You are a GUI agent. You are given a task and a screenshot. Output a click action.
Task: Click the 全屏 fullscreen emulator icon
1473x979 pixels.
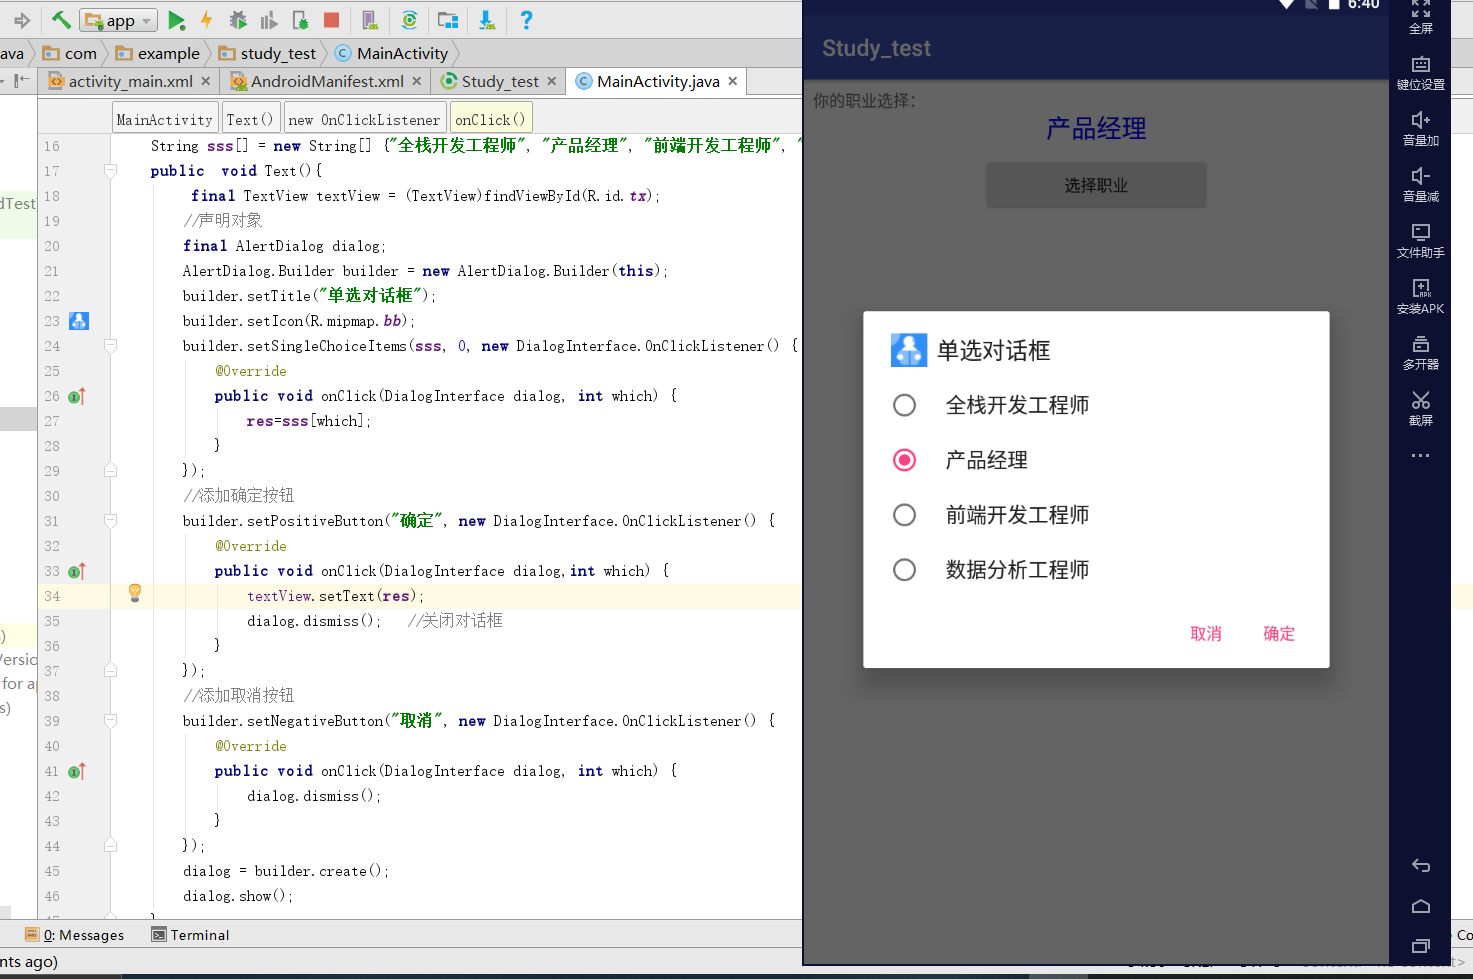pos(1421,18)
